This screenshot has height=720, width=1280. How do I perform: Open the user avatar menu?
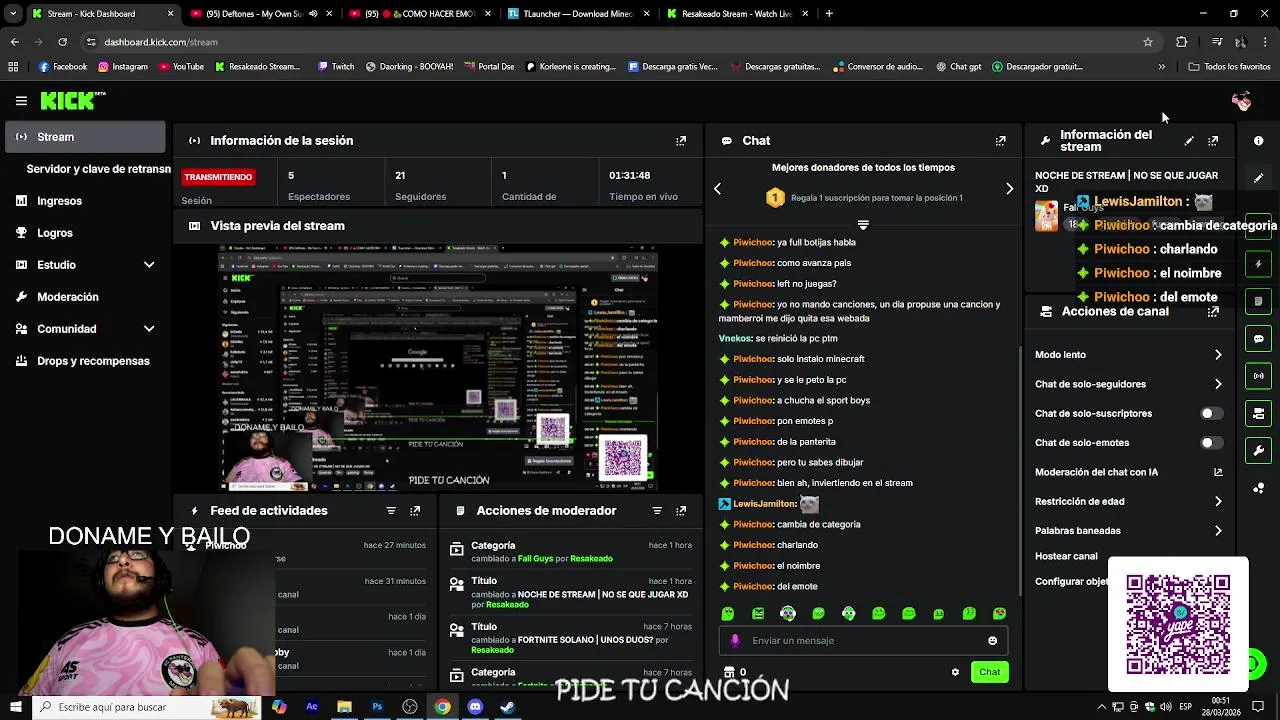point(1242,101)
